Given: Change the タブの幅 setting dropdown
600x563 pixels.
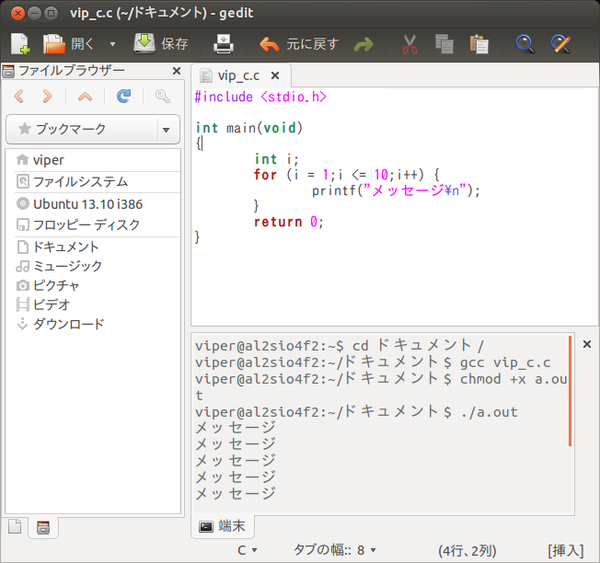Looking at the screenshot, I should pos(335,550).
